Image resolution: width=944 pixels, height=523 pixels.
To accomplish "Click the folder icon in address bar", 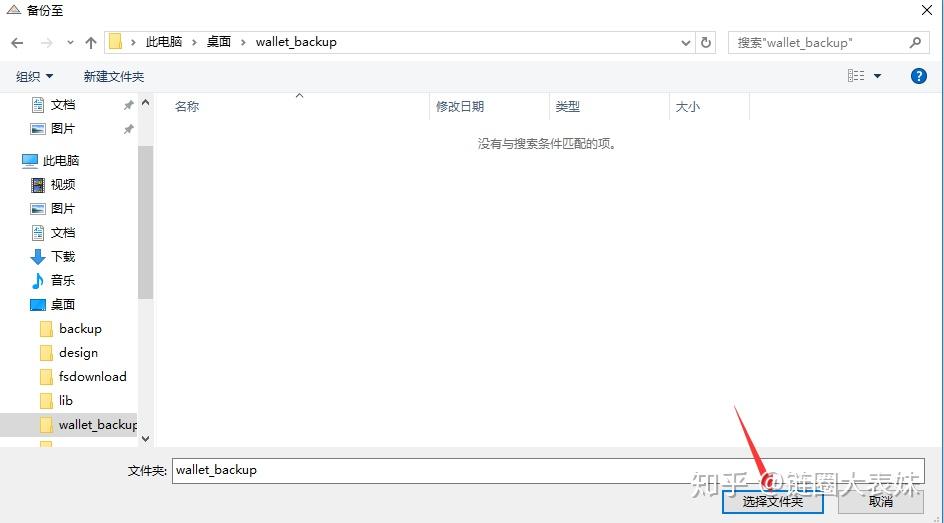I will coord(116,42).
